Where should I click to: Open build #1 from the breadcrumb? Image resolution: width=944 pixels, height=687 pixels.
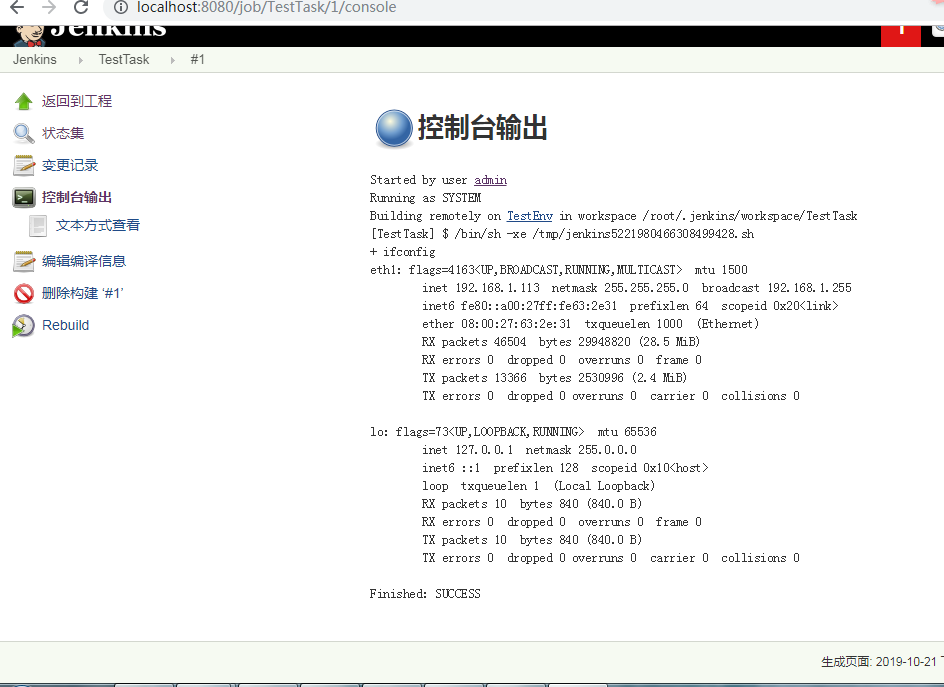(x=197, y=59)
